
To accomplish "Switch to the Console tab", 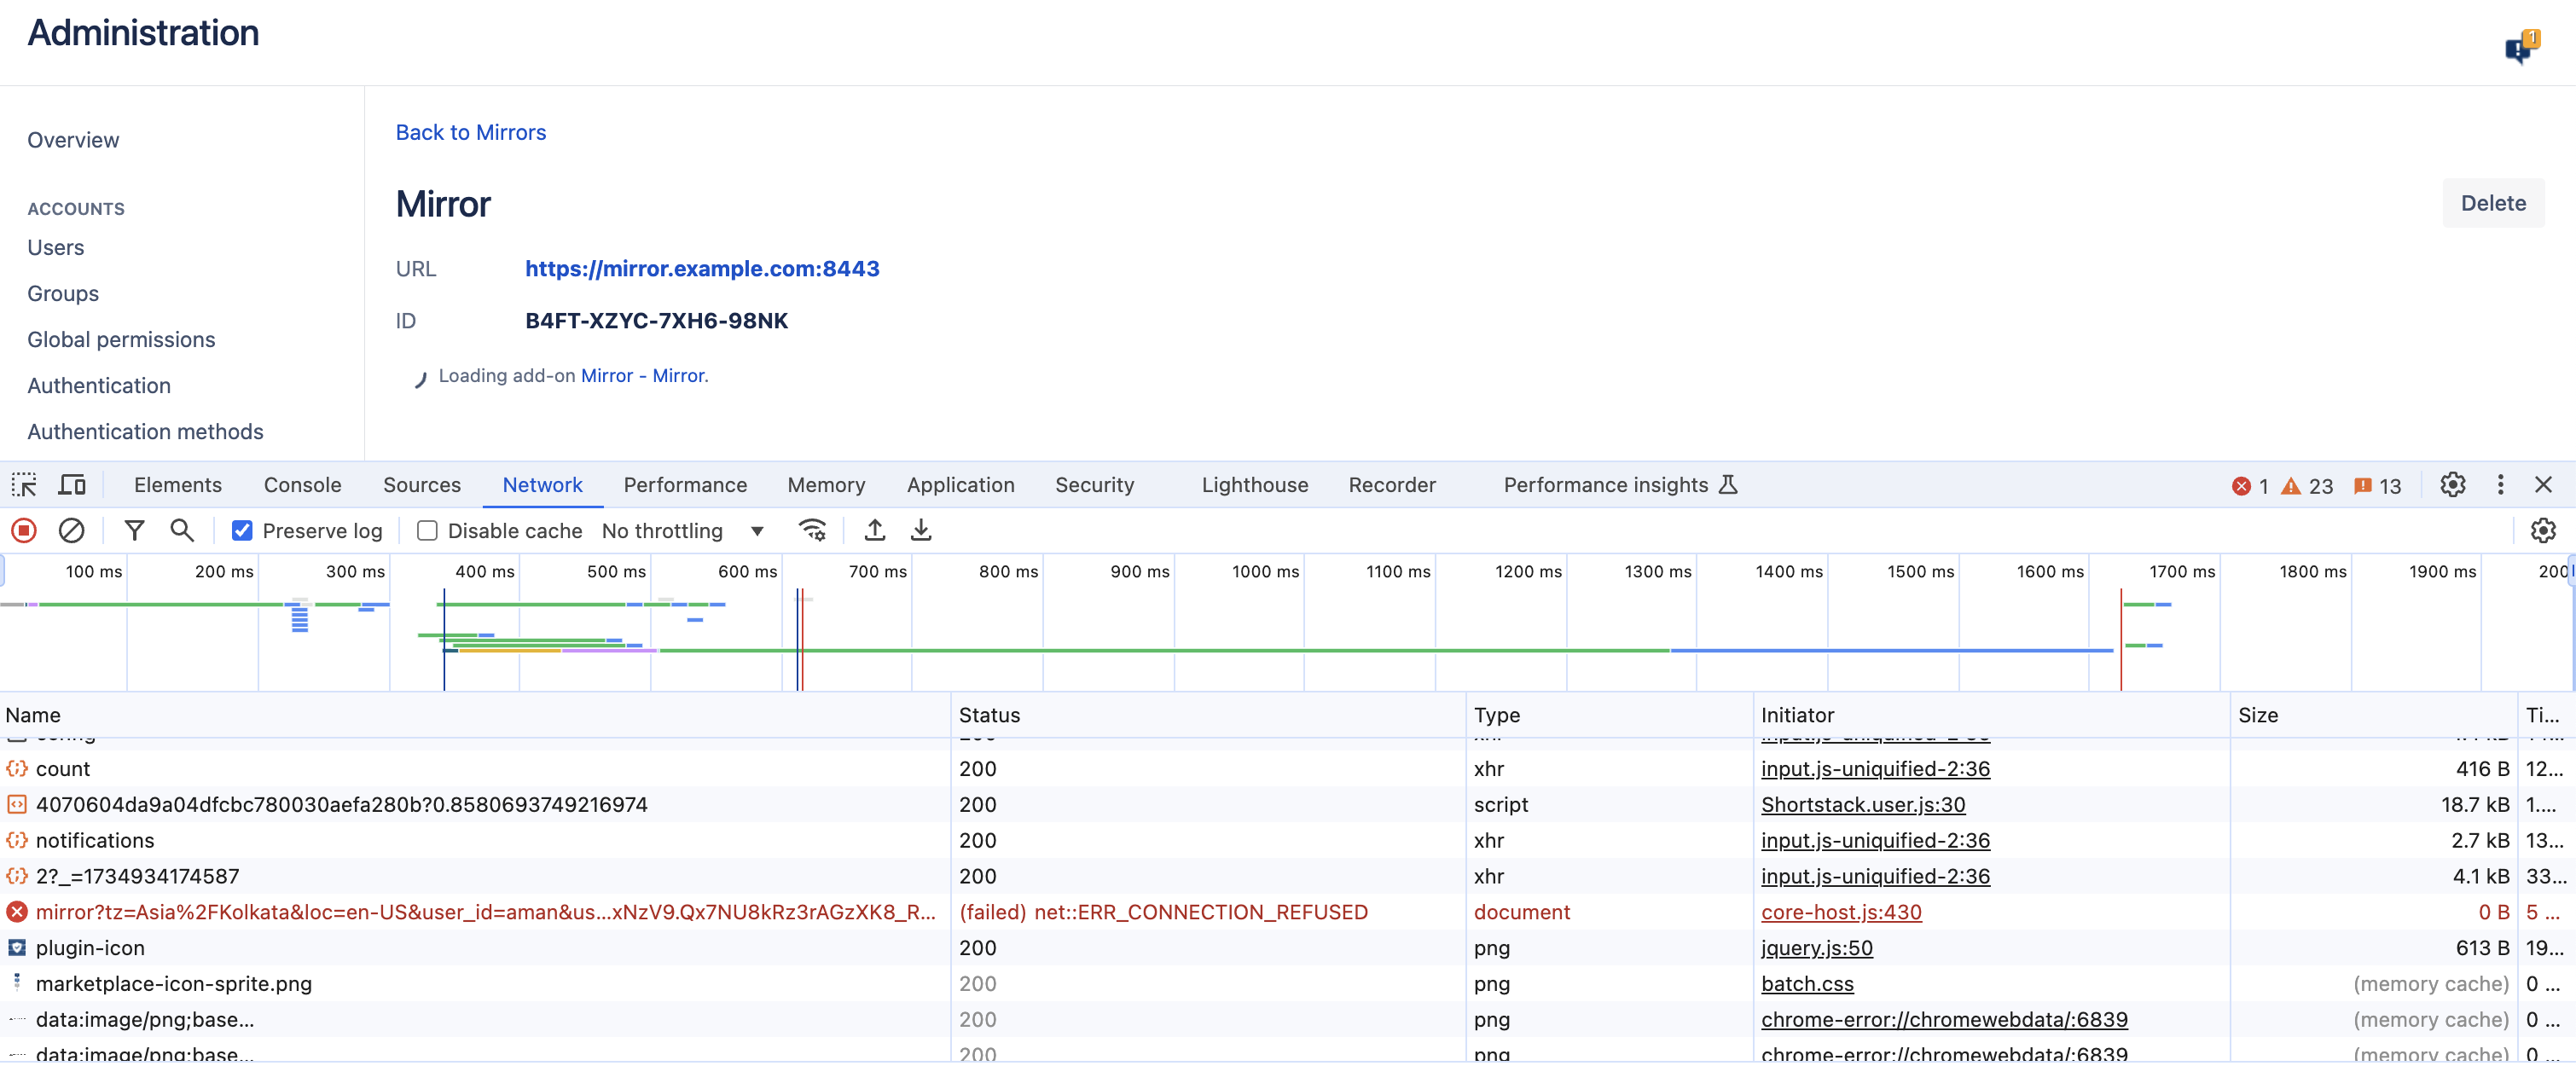I will point(302,485).
